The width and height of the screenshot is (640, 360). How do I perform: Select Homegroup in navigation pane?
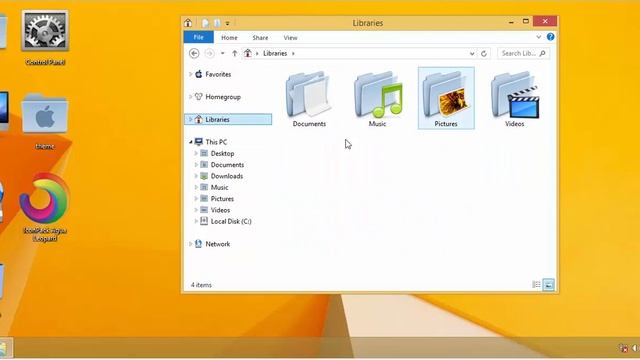pyautogui.click(x=223, y=97)
